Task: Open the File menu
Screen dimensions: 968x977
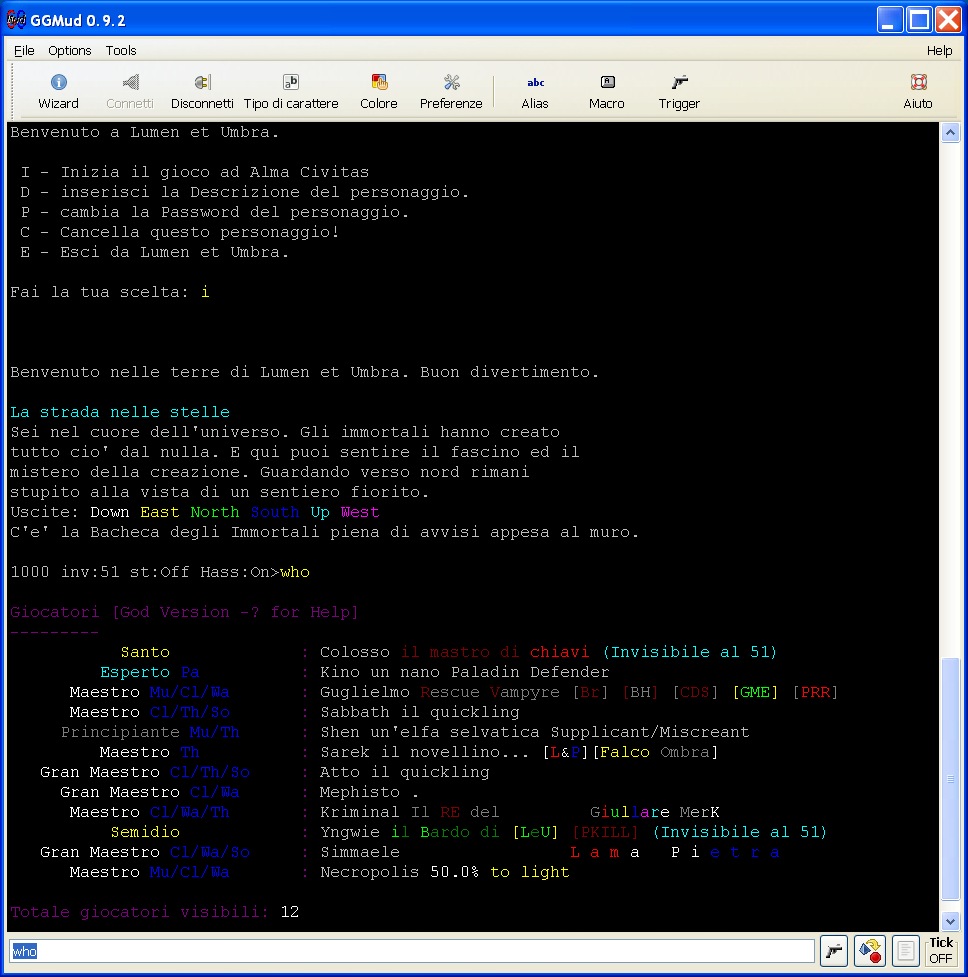Action: [x=24, y=50]
